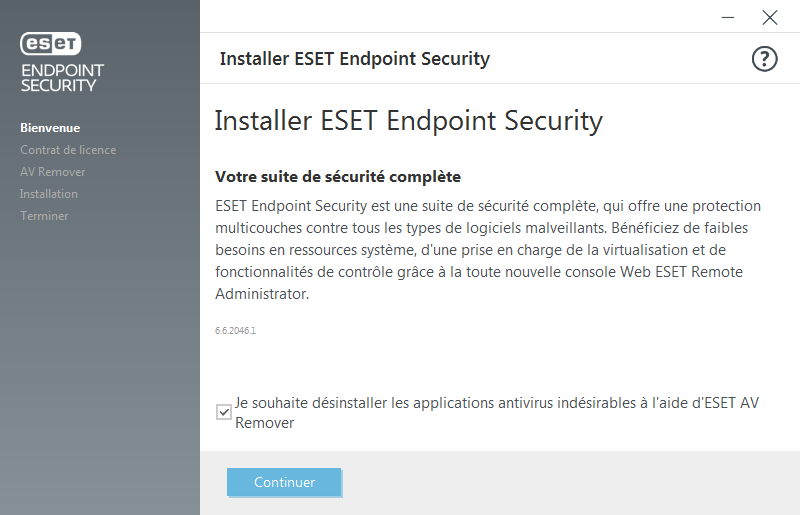Image resolution: width=800 pixels, height=515 pixels.
Task: Select the Bienvenue step in sidebar
Action: 50,128
